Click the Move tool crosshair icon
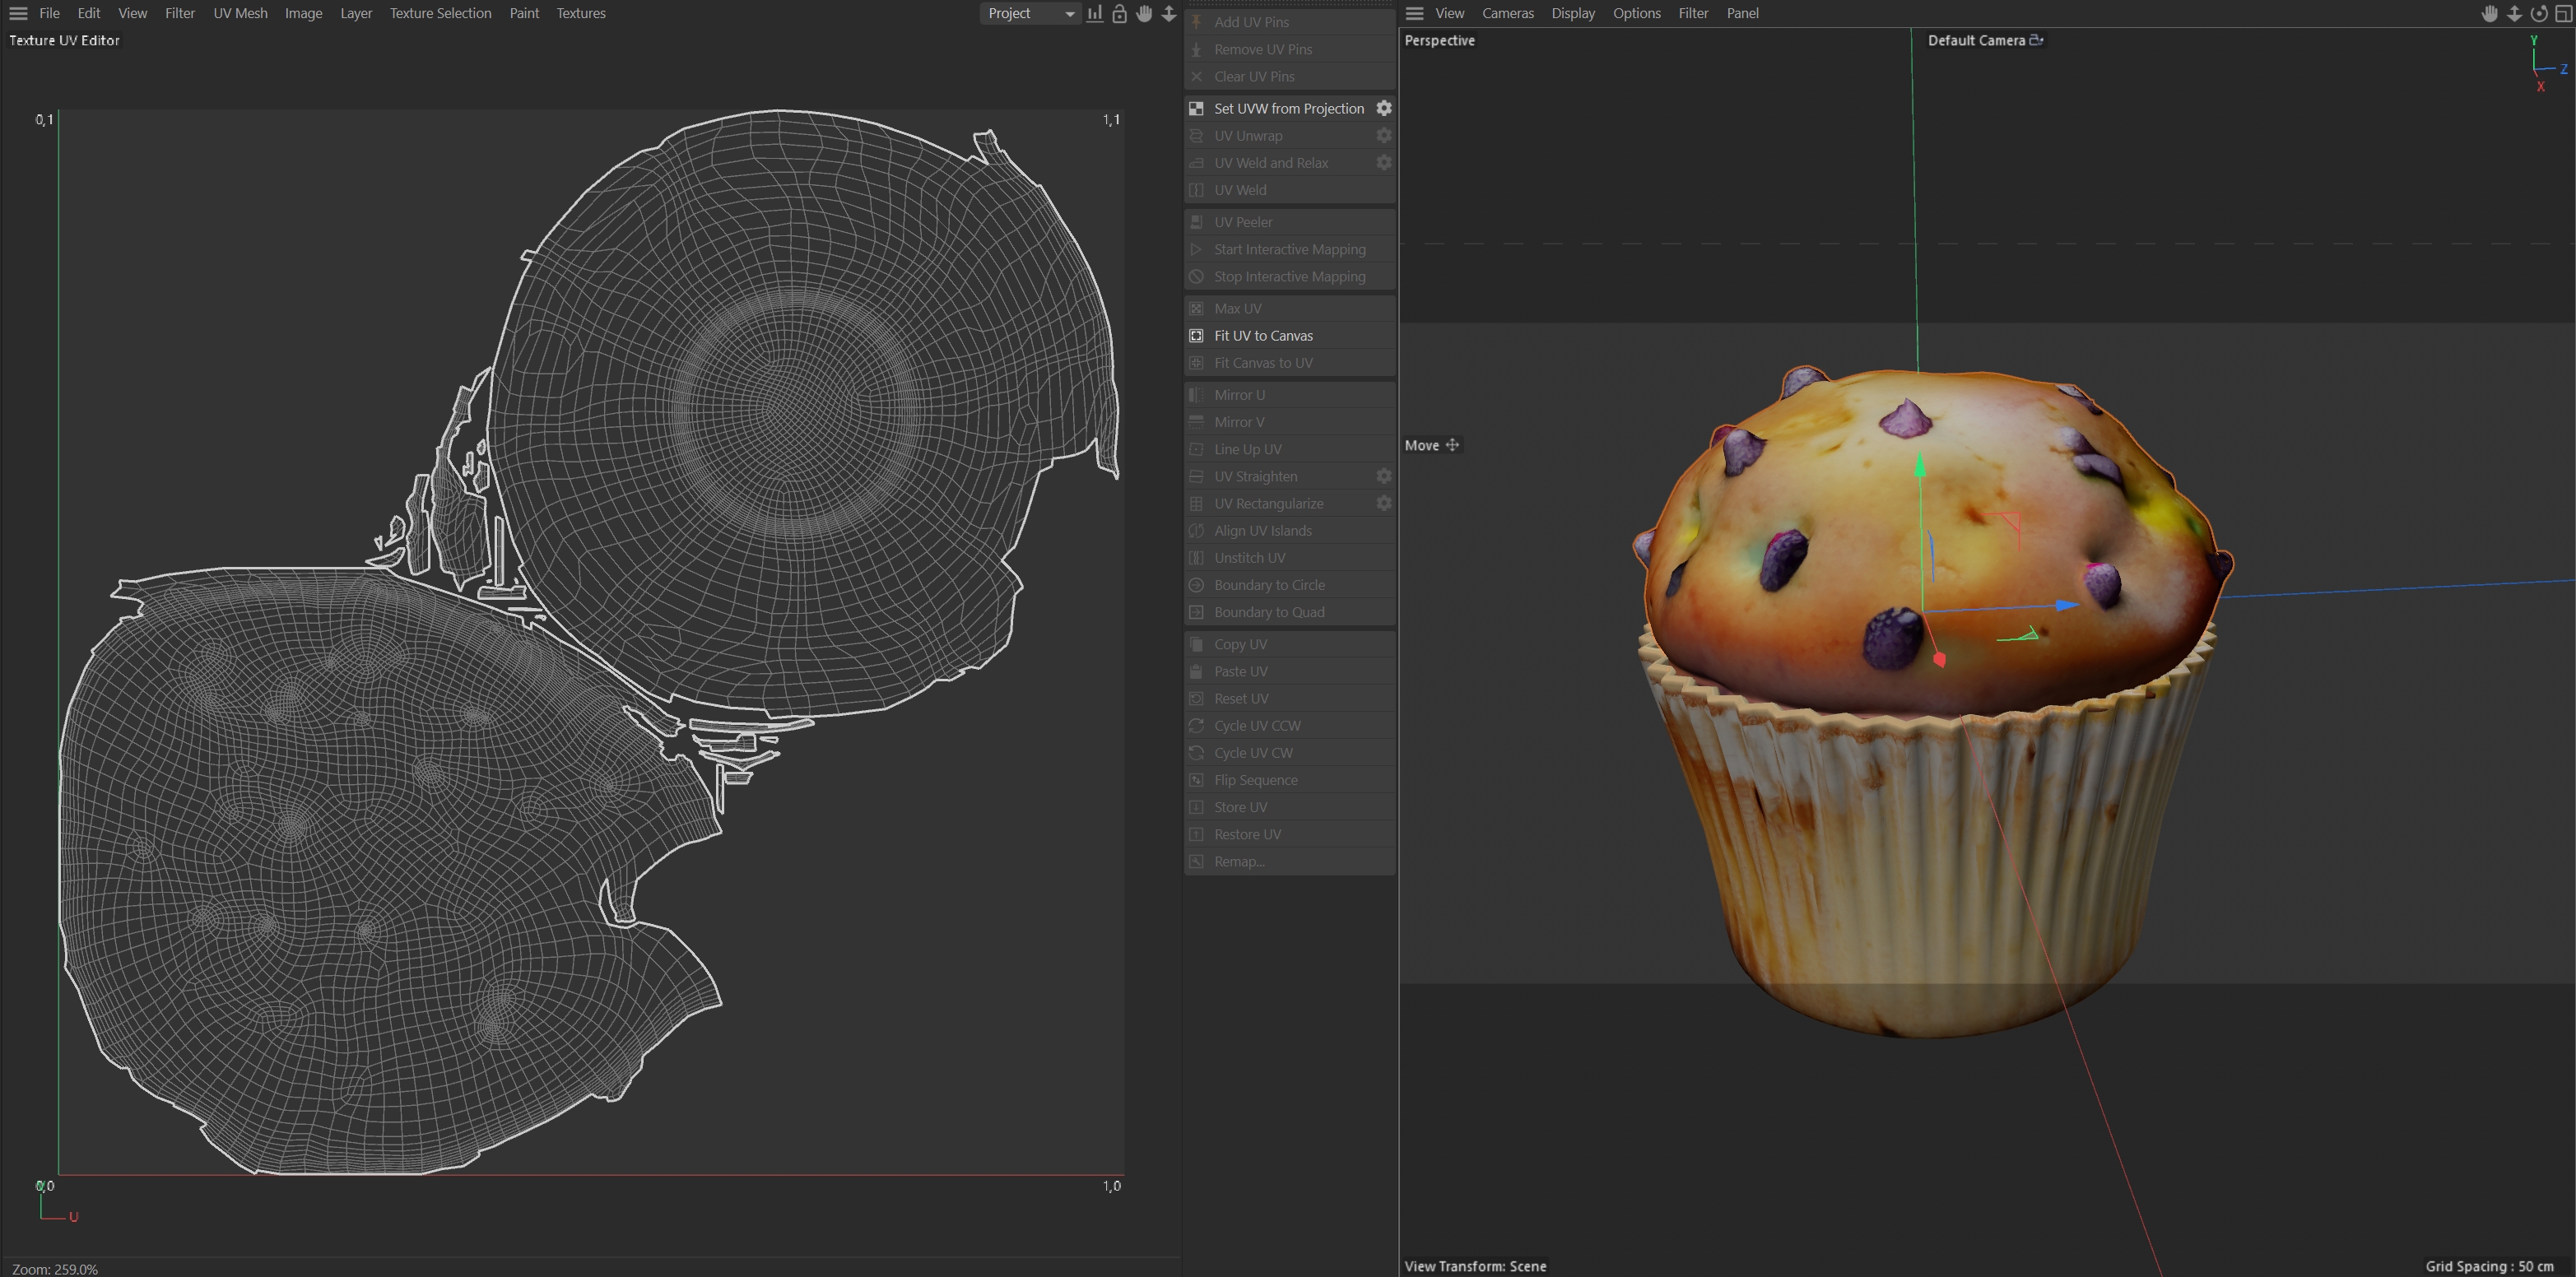 1452,445
